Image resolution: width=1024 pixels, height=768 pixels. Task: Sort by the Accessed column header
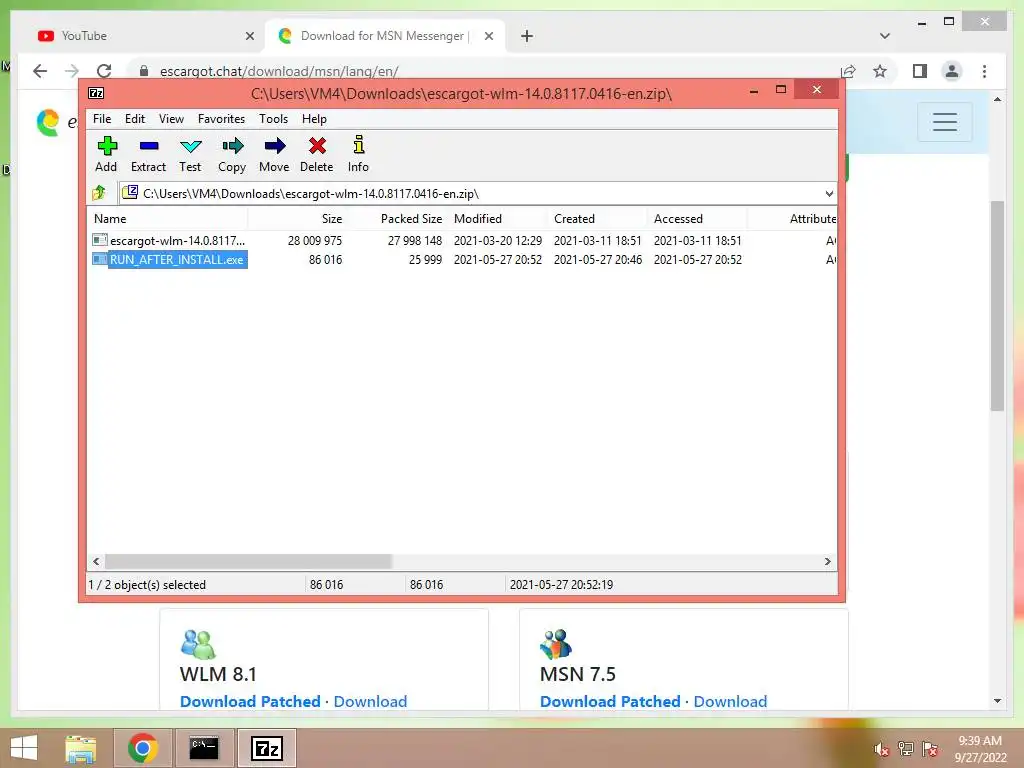click(x=697, y=219)
